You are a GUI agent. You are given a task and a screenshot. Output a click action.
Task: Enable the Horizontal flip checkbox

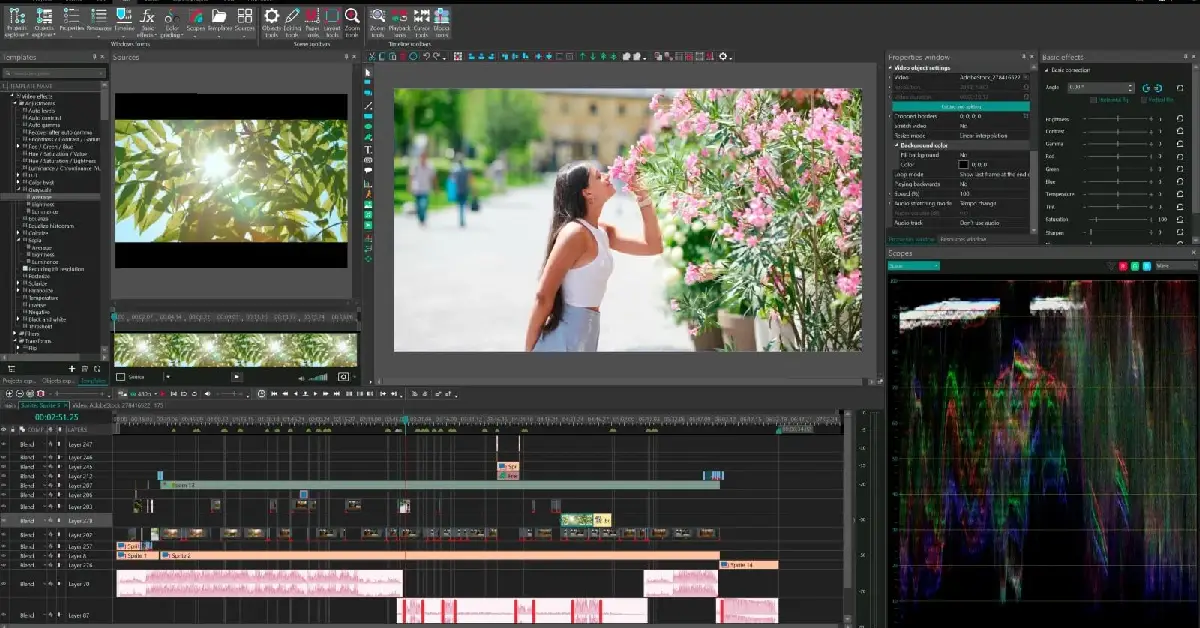tap(1093, 100)
